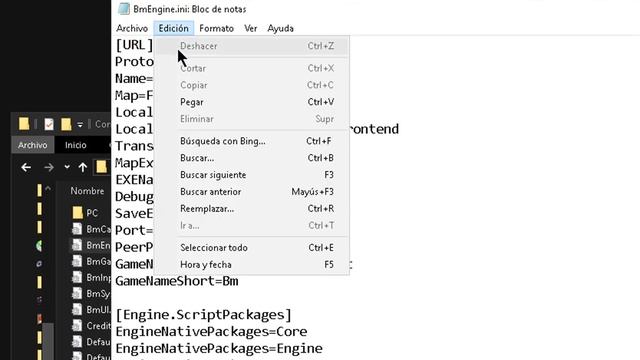
Task: Open the Formato menu
Action: 216,28
